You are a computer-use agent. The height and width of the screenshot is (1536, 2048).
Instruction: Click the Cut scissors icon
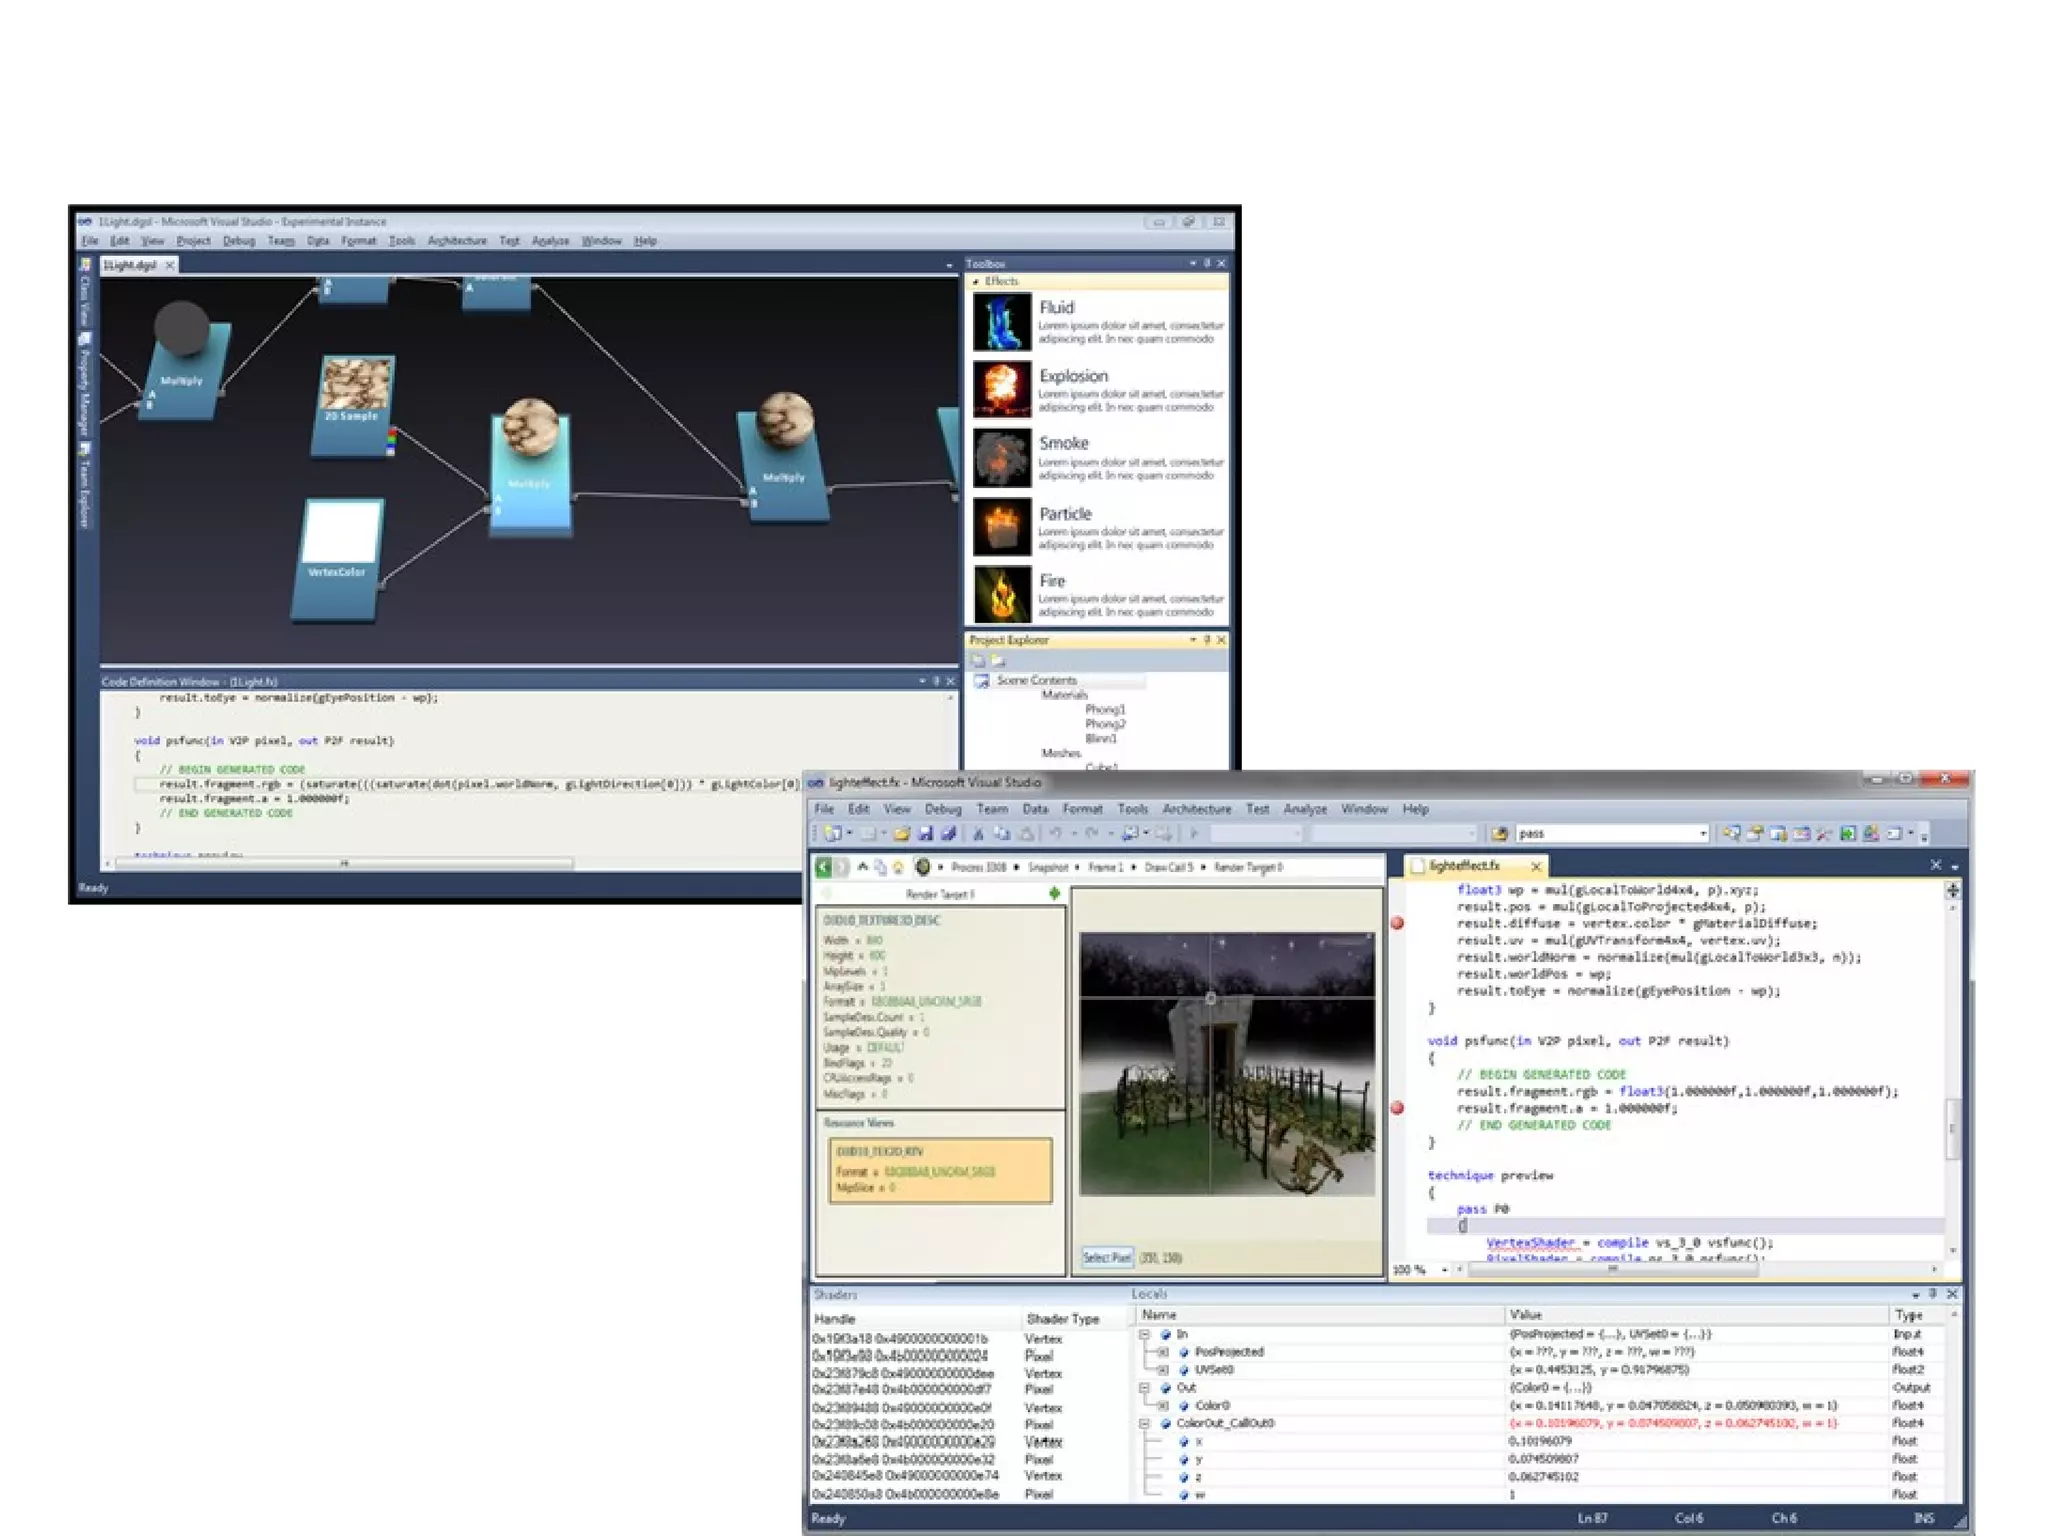coord(978,833)
